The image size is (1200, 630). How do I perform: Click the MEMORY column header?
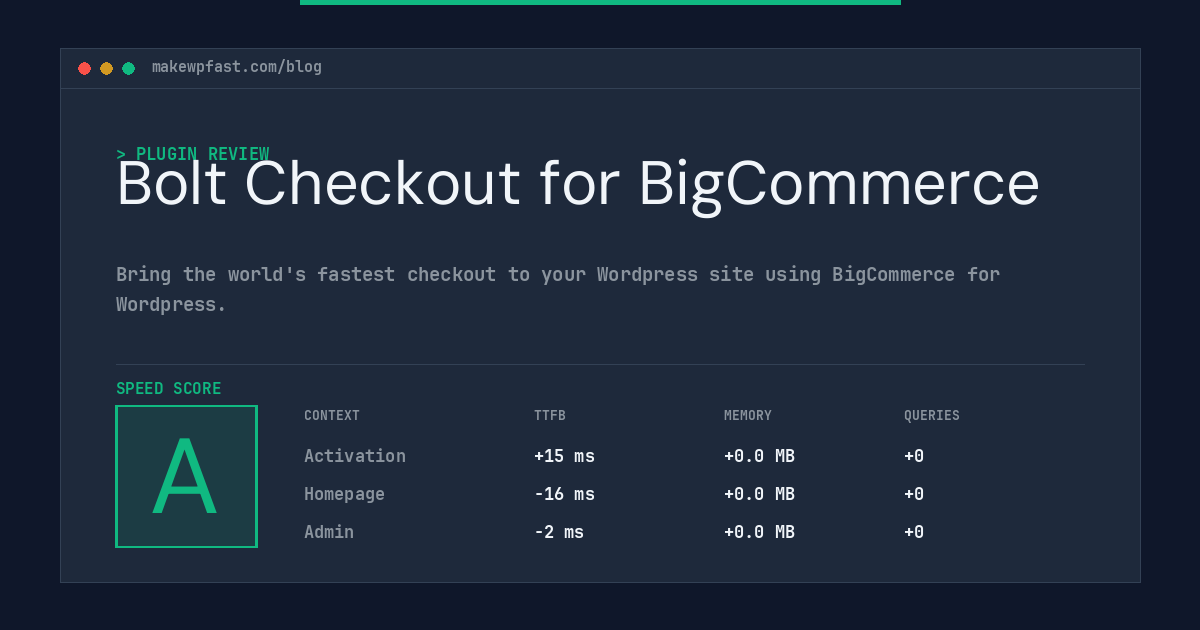pyautogui.click(x=748, y=416)
